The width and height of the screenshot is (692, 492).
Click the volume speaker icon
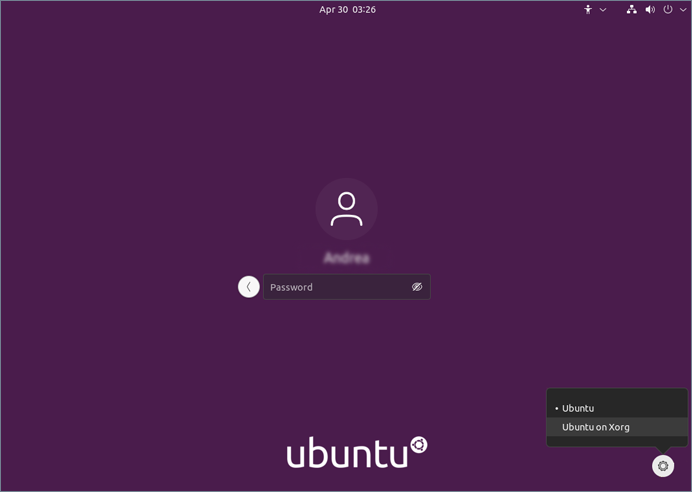coord(650,9)
